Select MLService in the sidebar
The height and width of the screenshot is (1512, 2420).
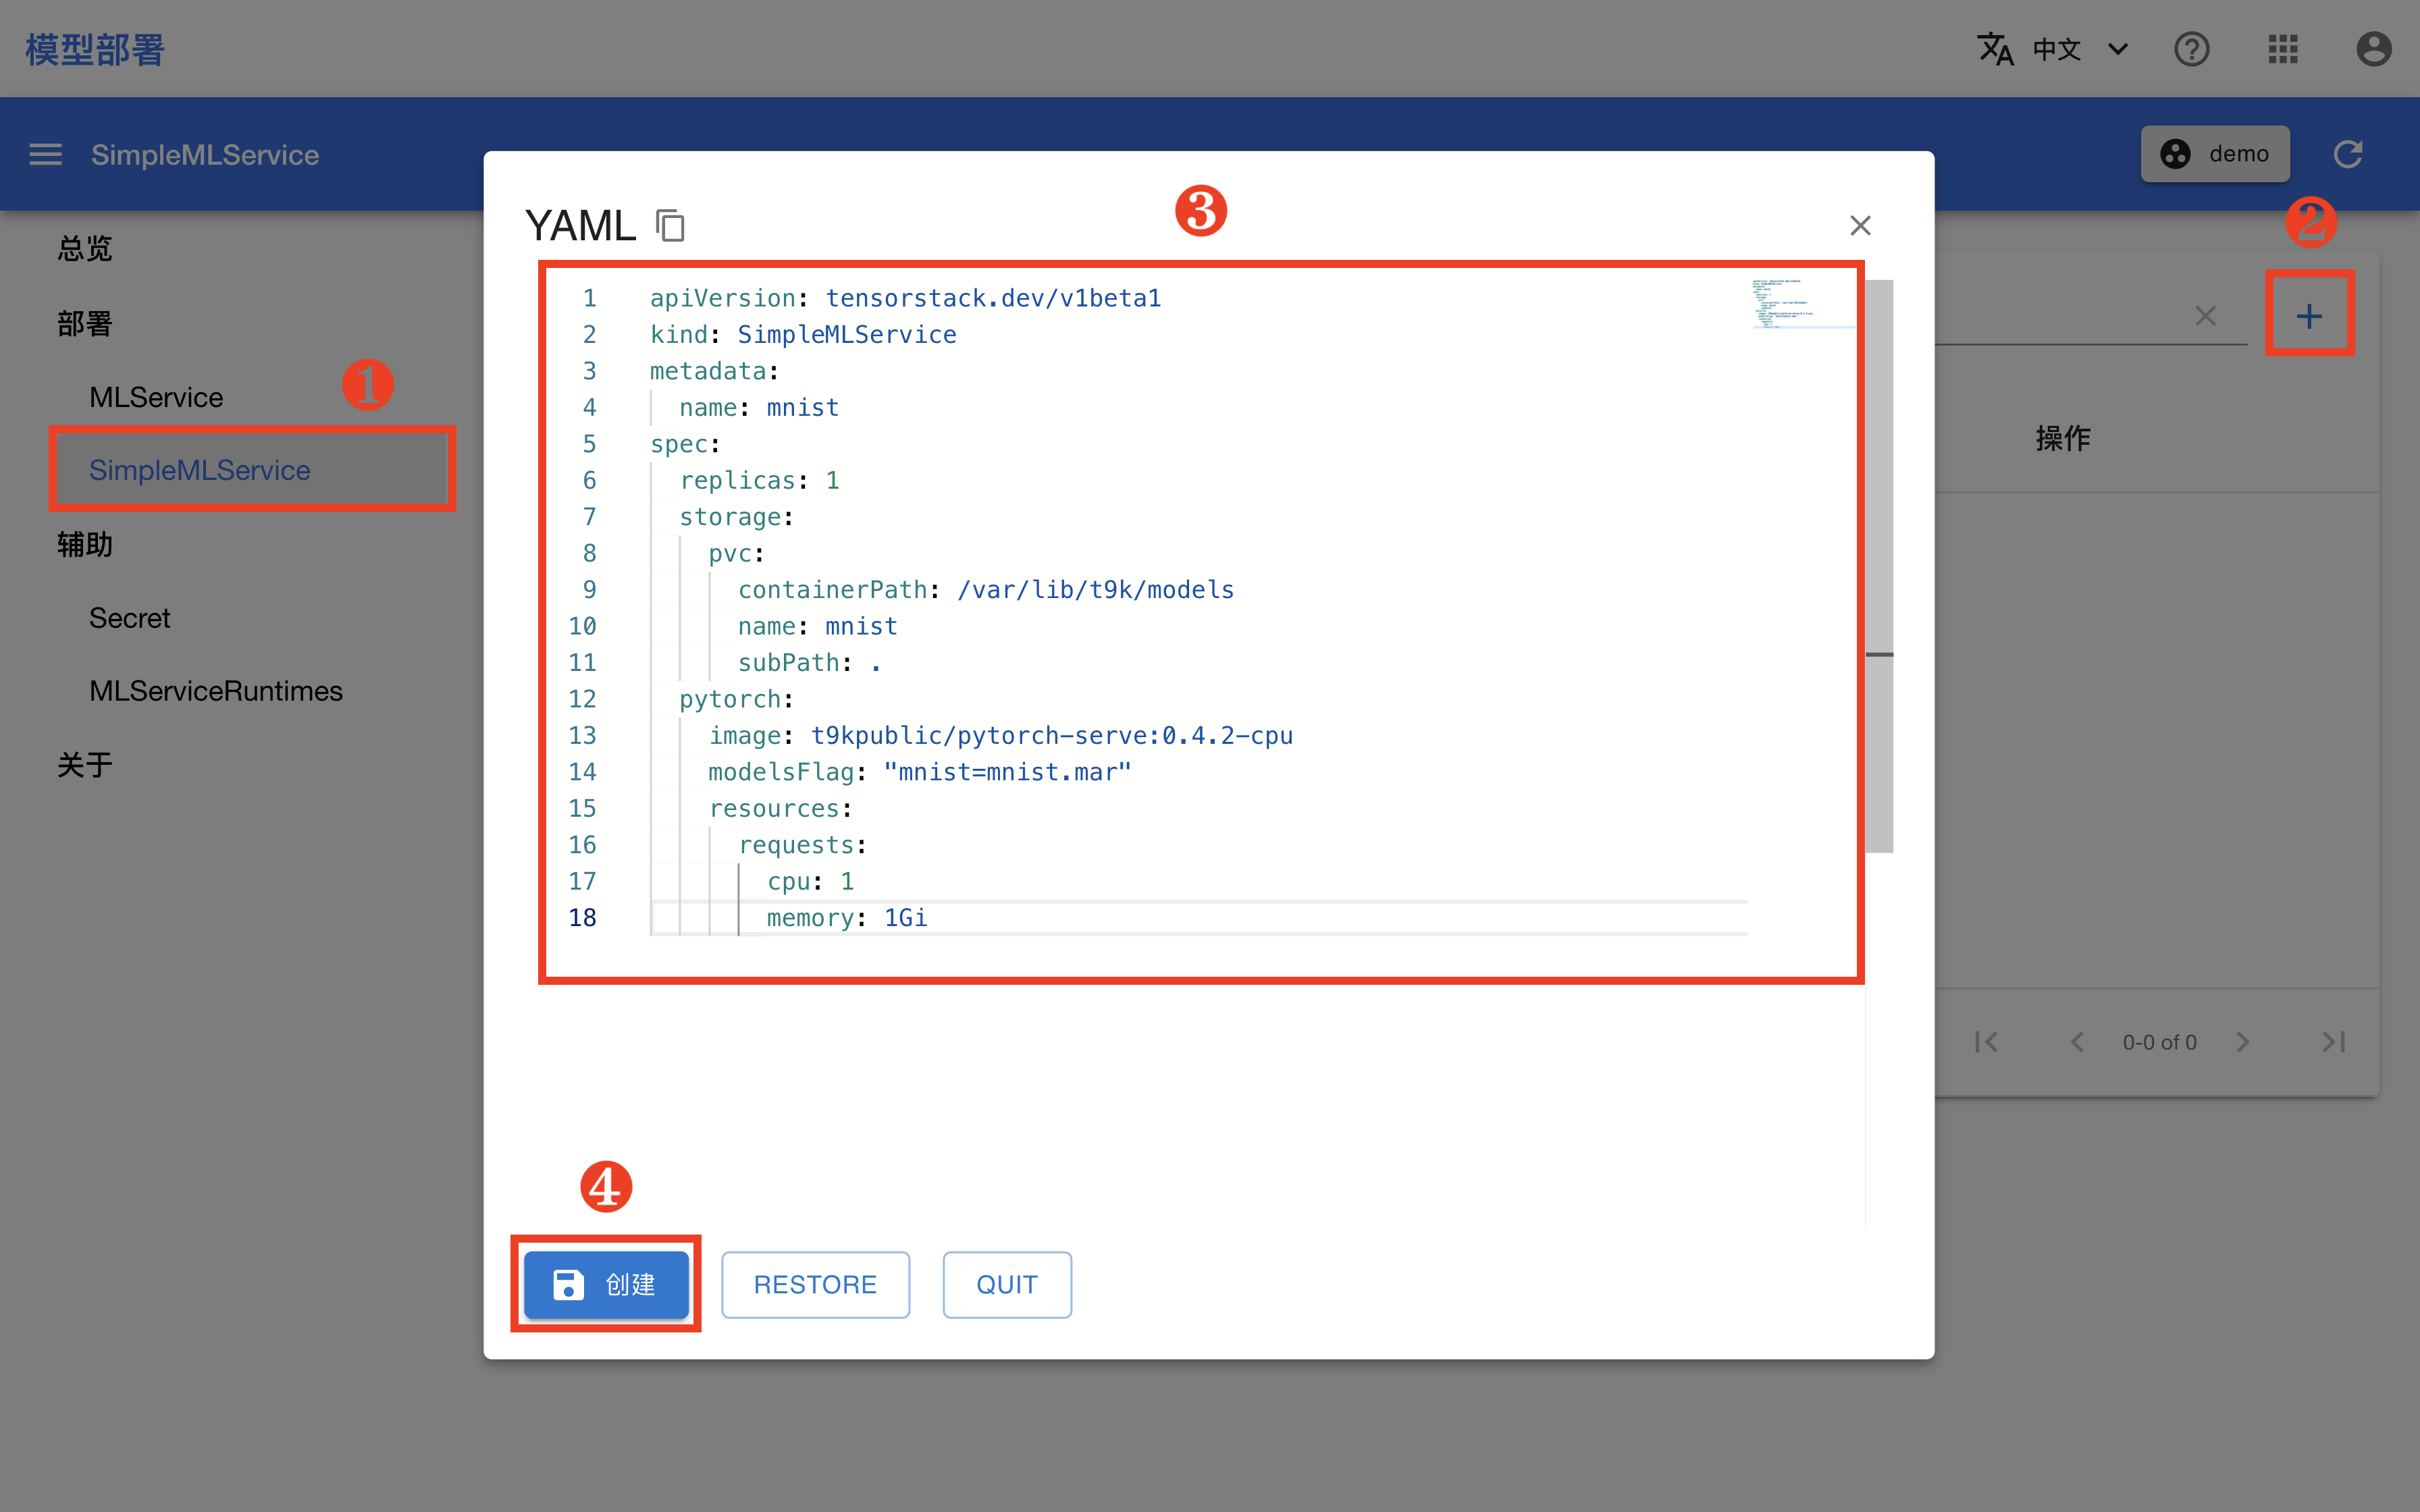tap(156, 397)
